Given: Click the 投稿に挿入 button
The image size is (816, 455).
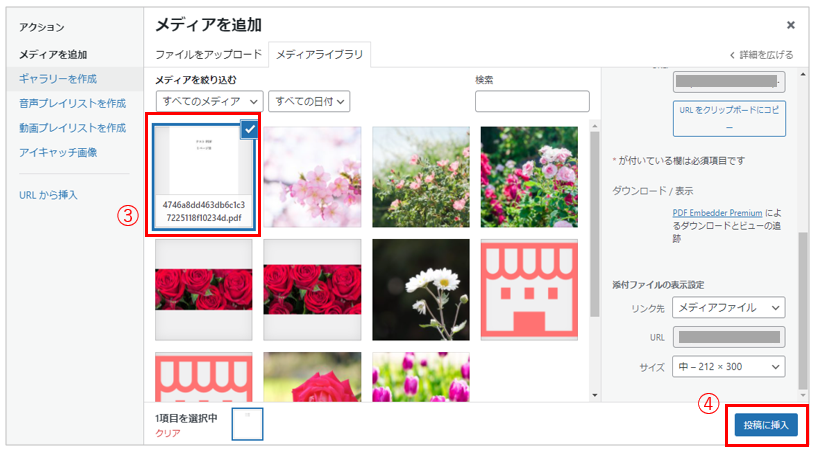Looking at the screenshot, I should (765, 425).
